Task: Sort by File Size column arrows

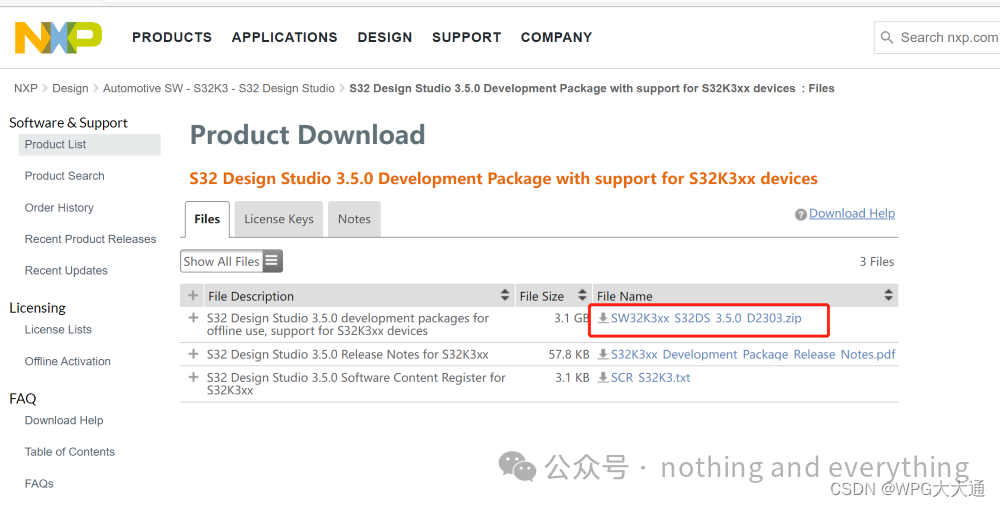Action: click(x=582, y=295)
